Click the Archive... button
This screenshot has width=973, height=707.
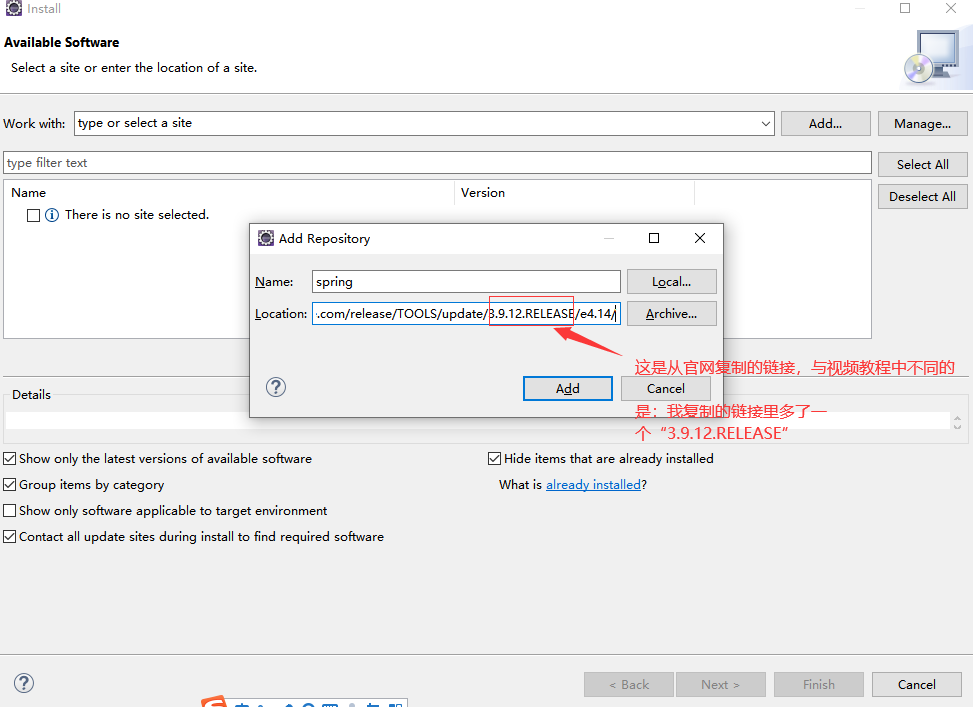tap(671, 313)
